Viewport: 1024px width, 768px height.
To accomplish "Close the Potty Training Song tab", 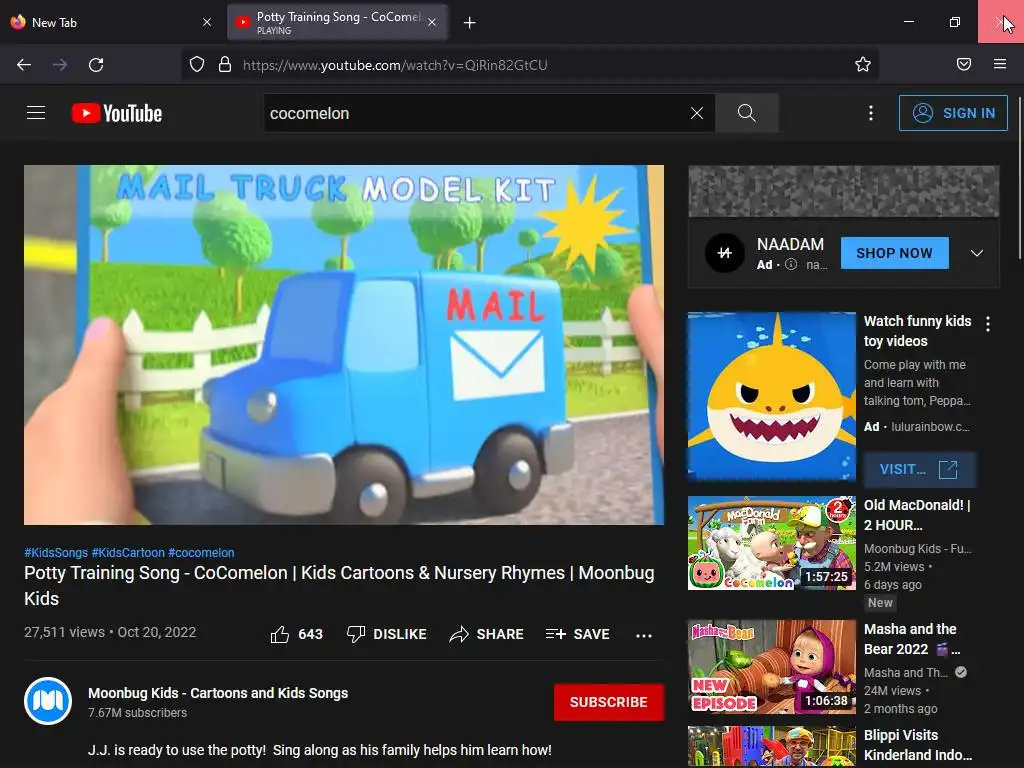I will coord(432,22).
